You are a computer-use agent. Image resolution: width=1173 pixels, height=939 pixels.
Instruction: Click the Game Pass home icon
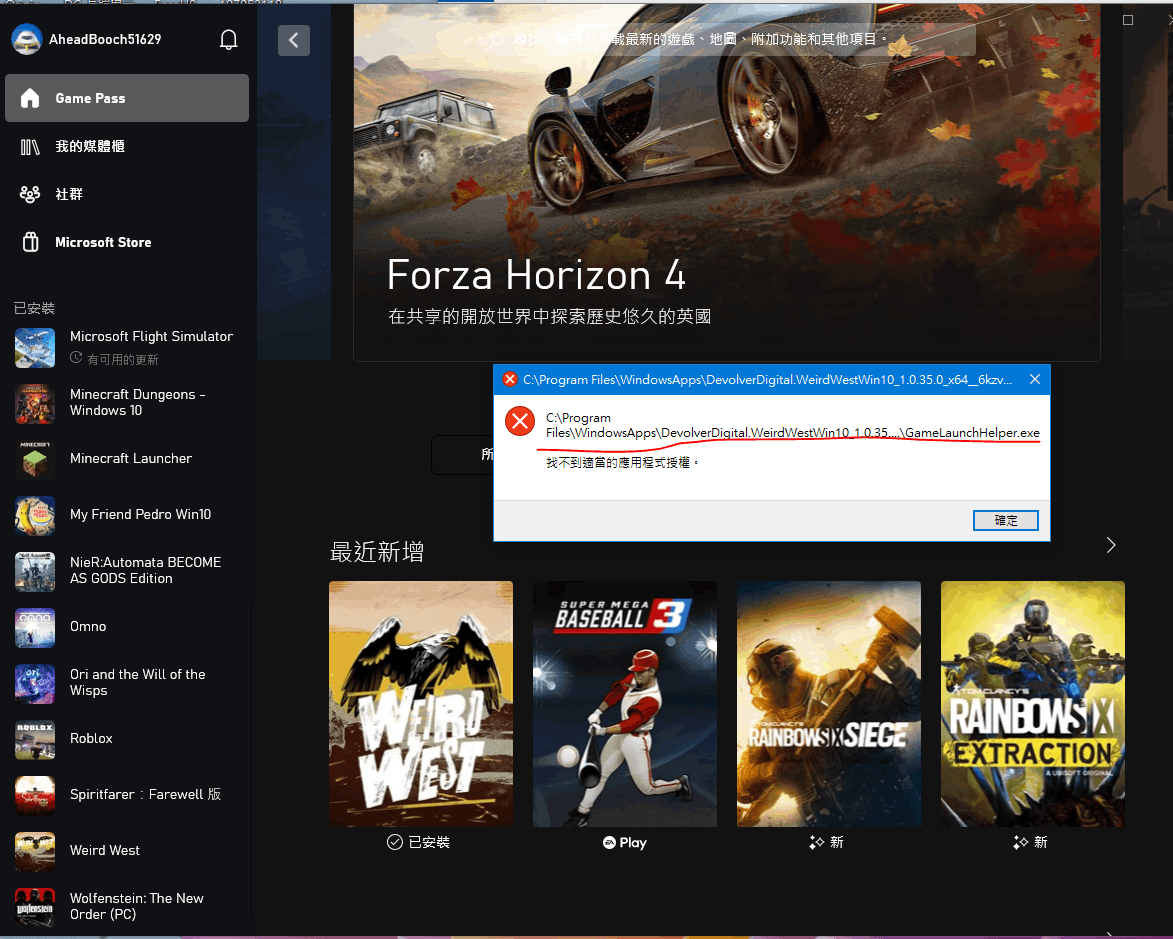[30, 98]
